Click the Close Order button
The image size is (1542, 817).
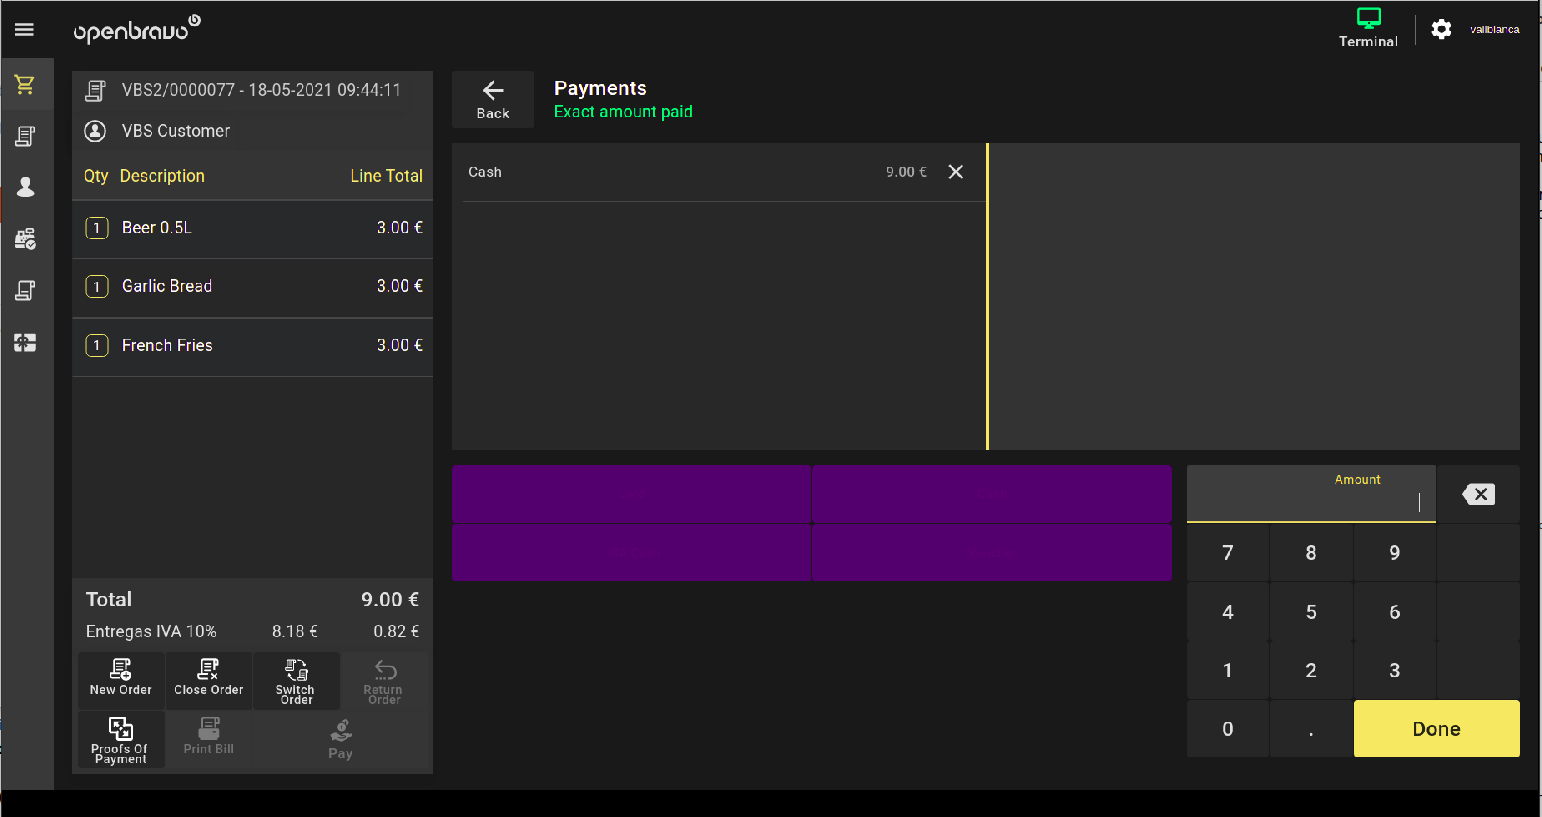click(x=208, y=678)
